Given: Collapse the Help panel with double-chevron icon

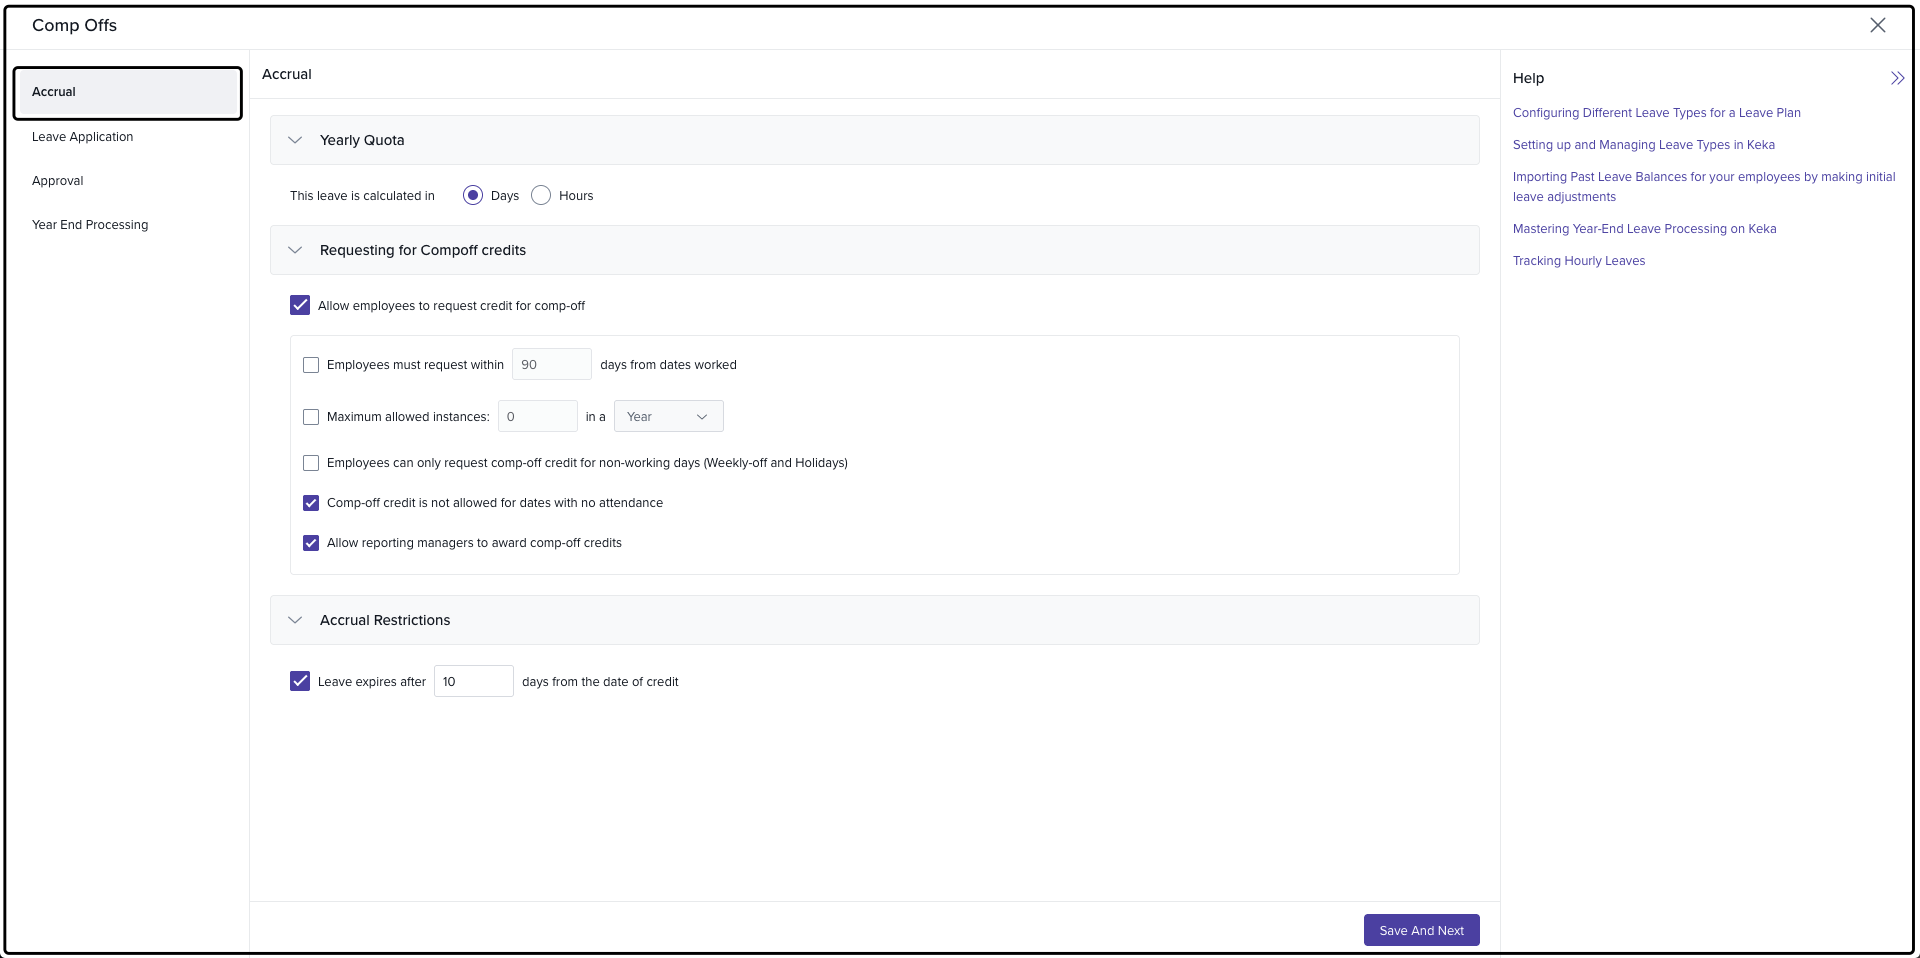Looking at the screenshot, I should 1897,78.
